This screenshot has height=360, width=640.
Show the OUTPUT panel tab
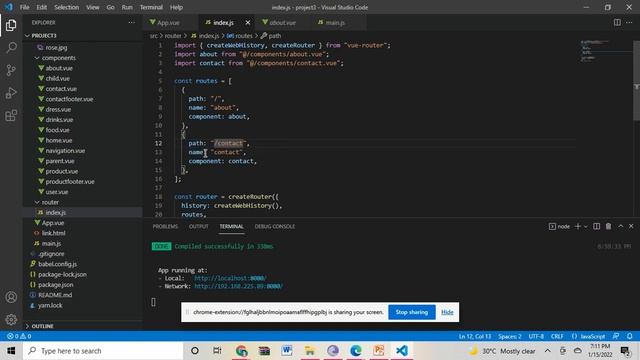point(198,227)
